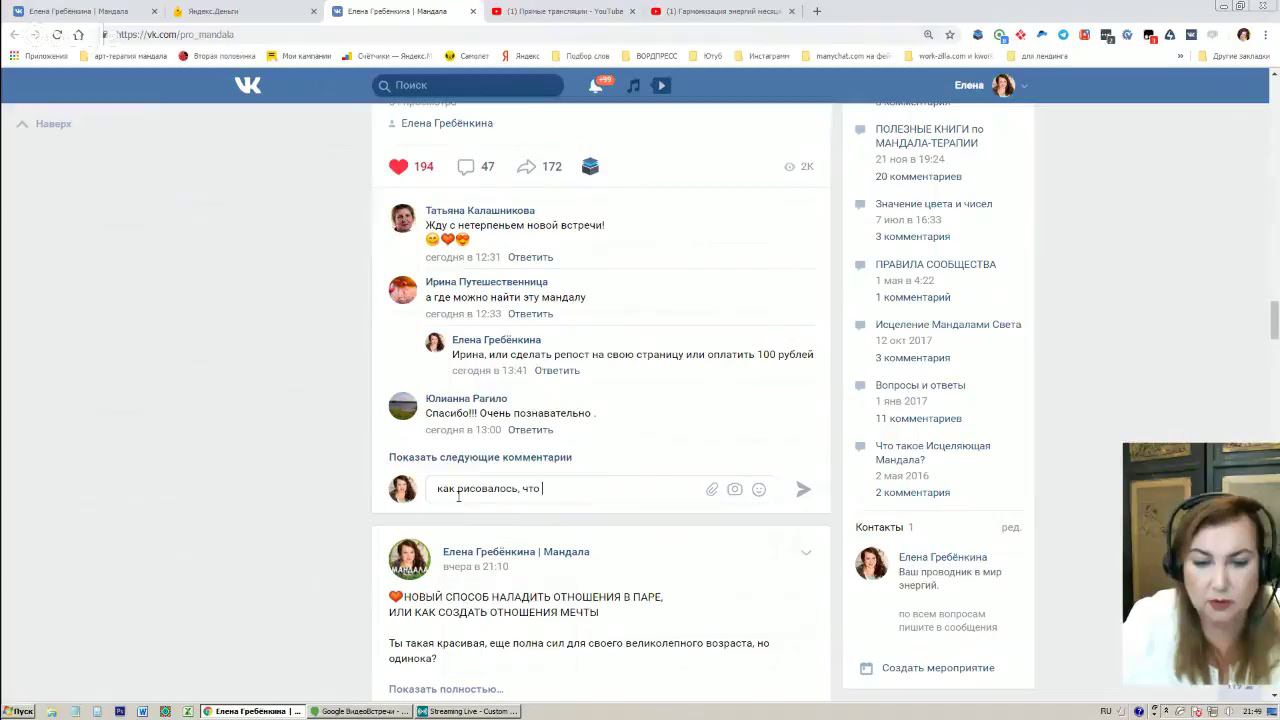Open the music player icon
Screen dimensions: 1280x720
633,86
